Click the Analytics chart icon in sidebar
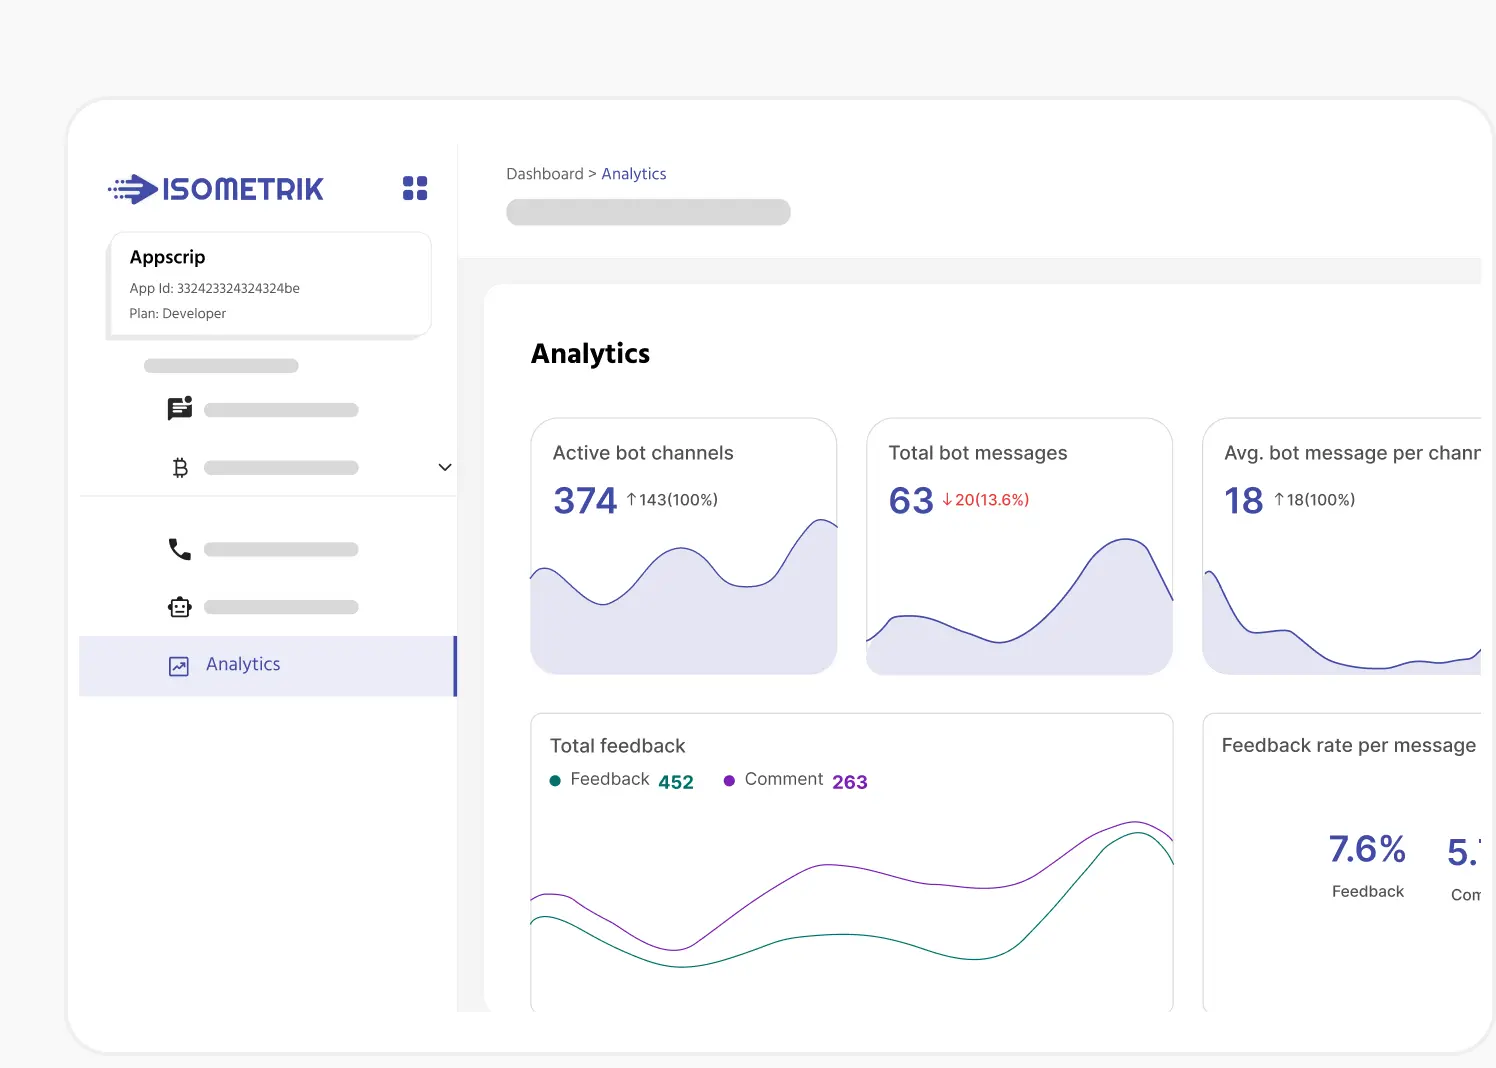Image resolution: width=1496 pixels, height=1068 pixels. 179,666
